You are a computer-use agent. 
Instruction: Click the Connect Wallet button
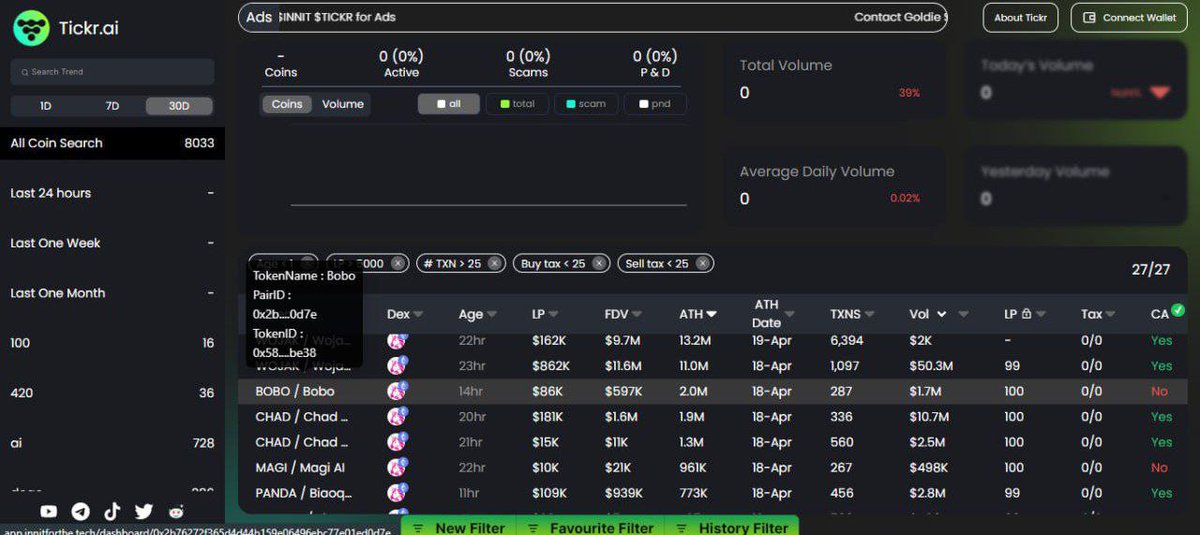[1130, 17]
